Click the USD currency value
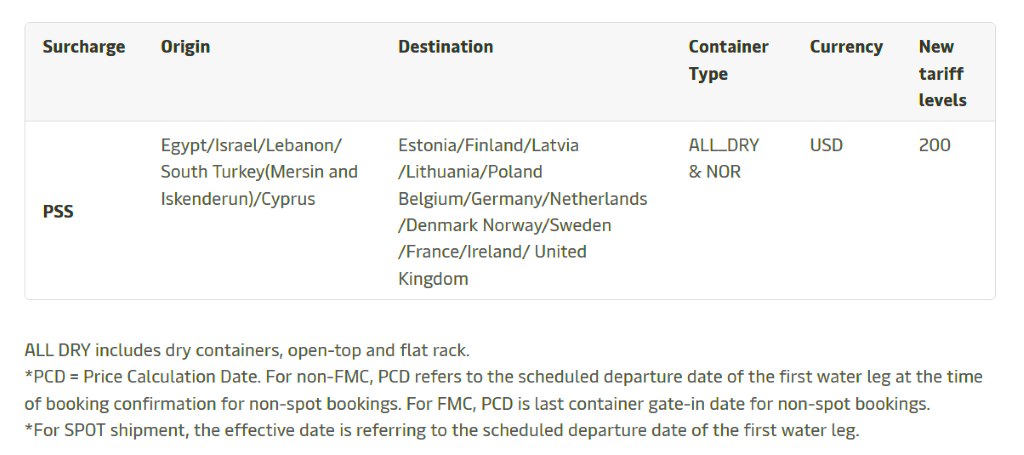This screenshot has height=455, width=1024. tap(826, 145)
